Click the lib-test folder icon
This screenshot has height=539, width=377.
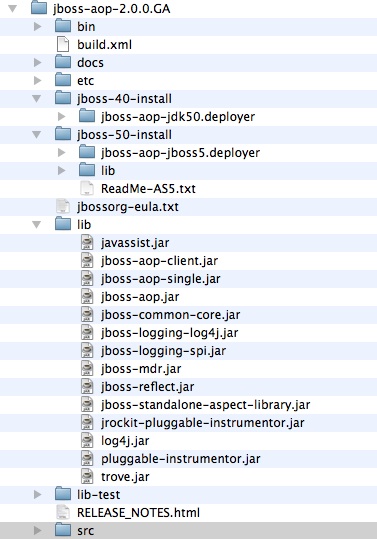coord(63,494)
